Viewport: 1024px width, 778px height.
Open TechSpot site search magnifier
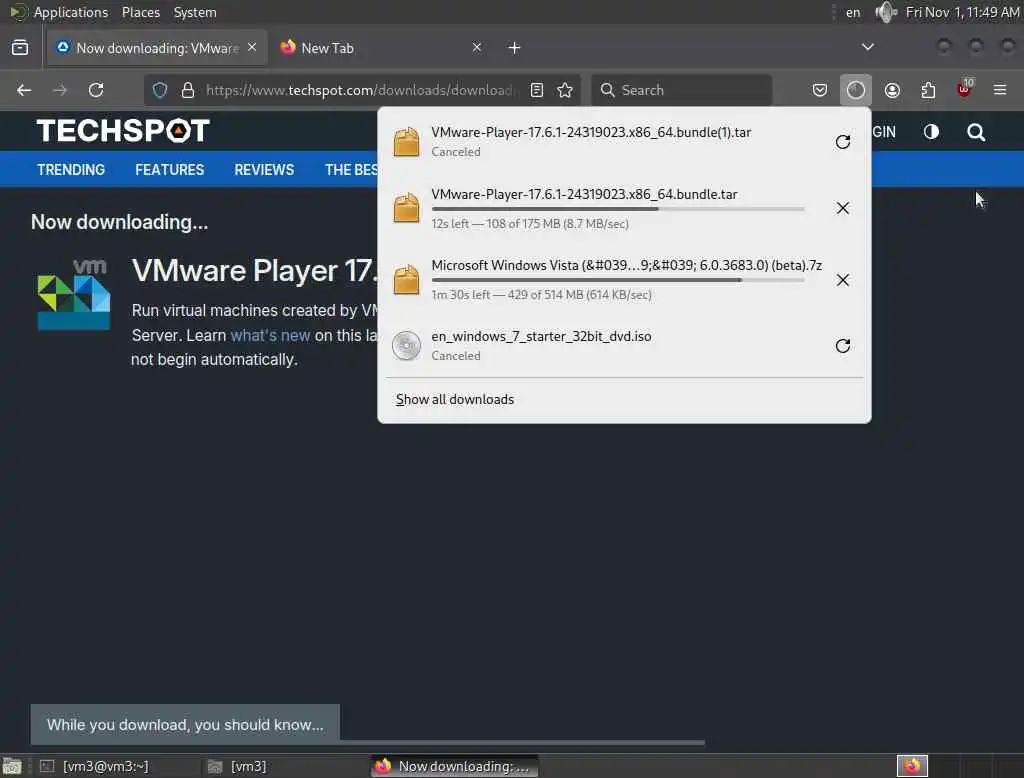coord(976,133)
